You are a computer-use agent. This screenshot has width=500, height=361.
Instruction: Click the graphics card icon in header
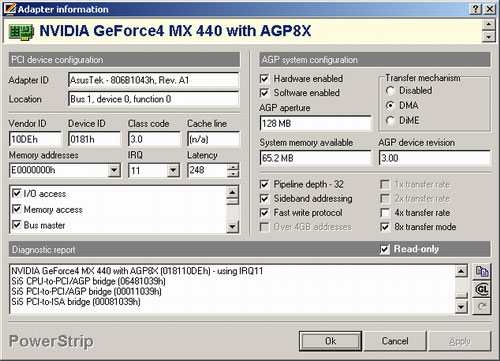21,32
